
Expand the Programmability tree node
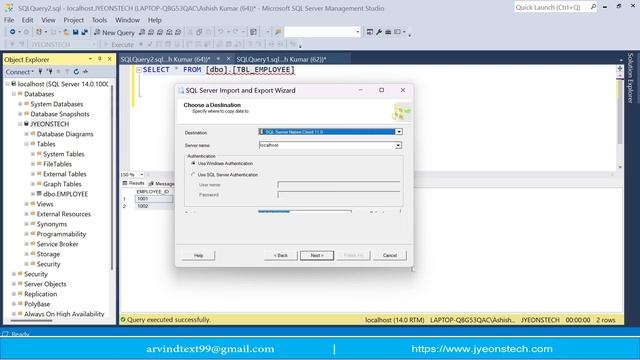[x=26, y=234]
